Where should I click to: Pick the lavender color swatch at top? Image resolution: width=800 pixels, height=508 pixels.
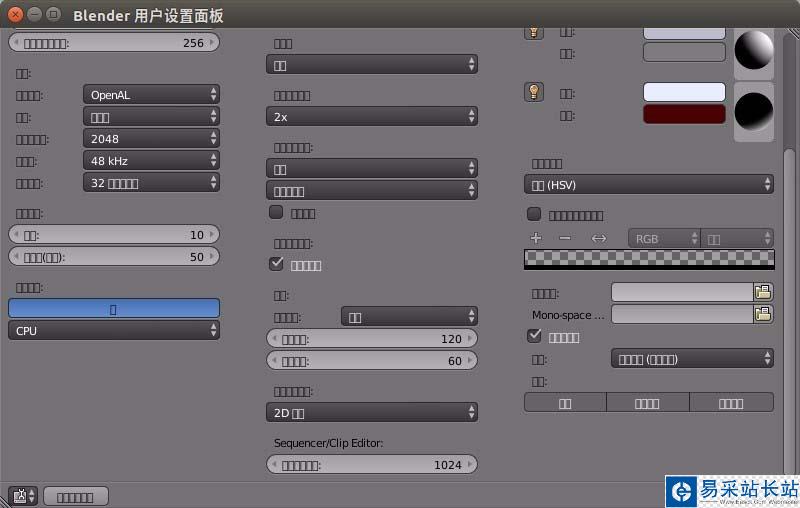(684, 34)
